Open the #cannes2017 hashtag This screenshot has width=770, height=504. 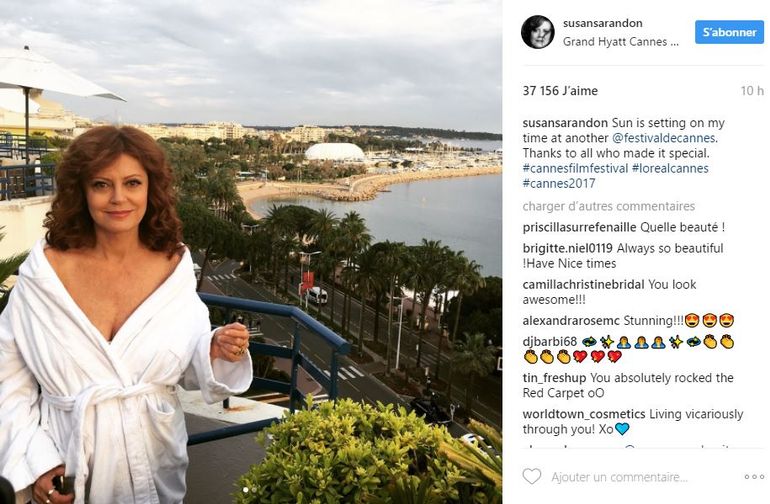click(x=555, y=183)
